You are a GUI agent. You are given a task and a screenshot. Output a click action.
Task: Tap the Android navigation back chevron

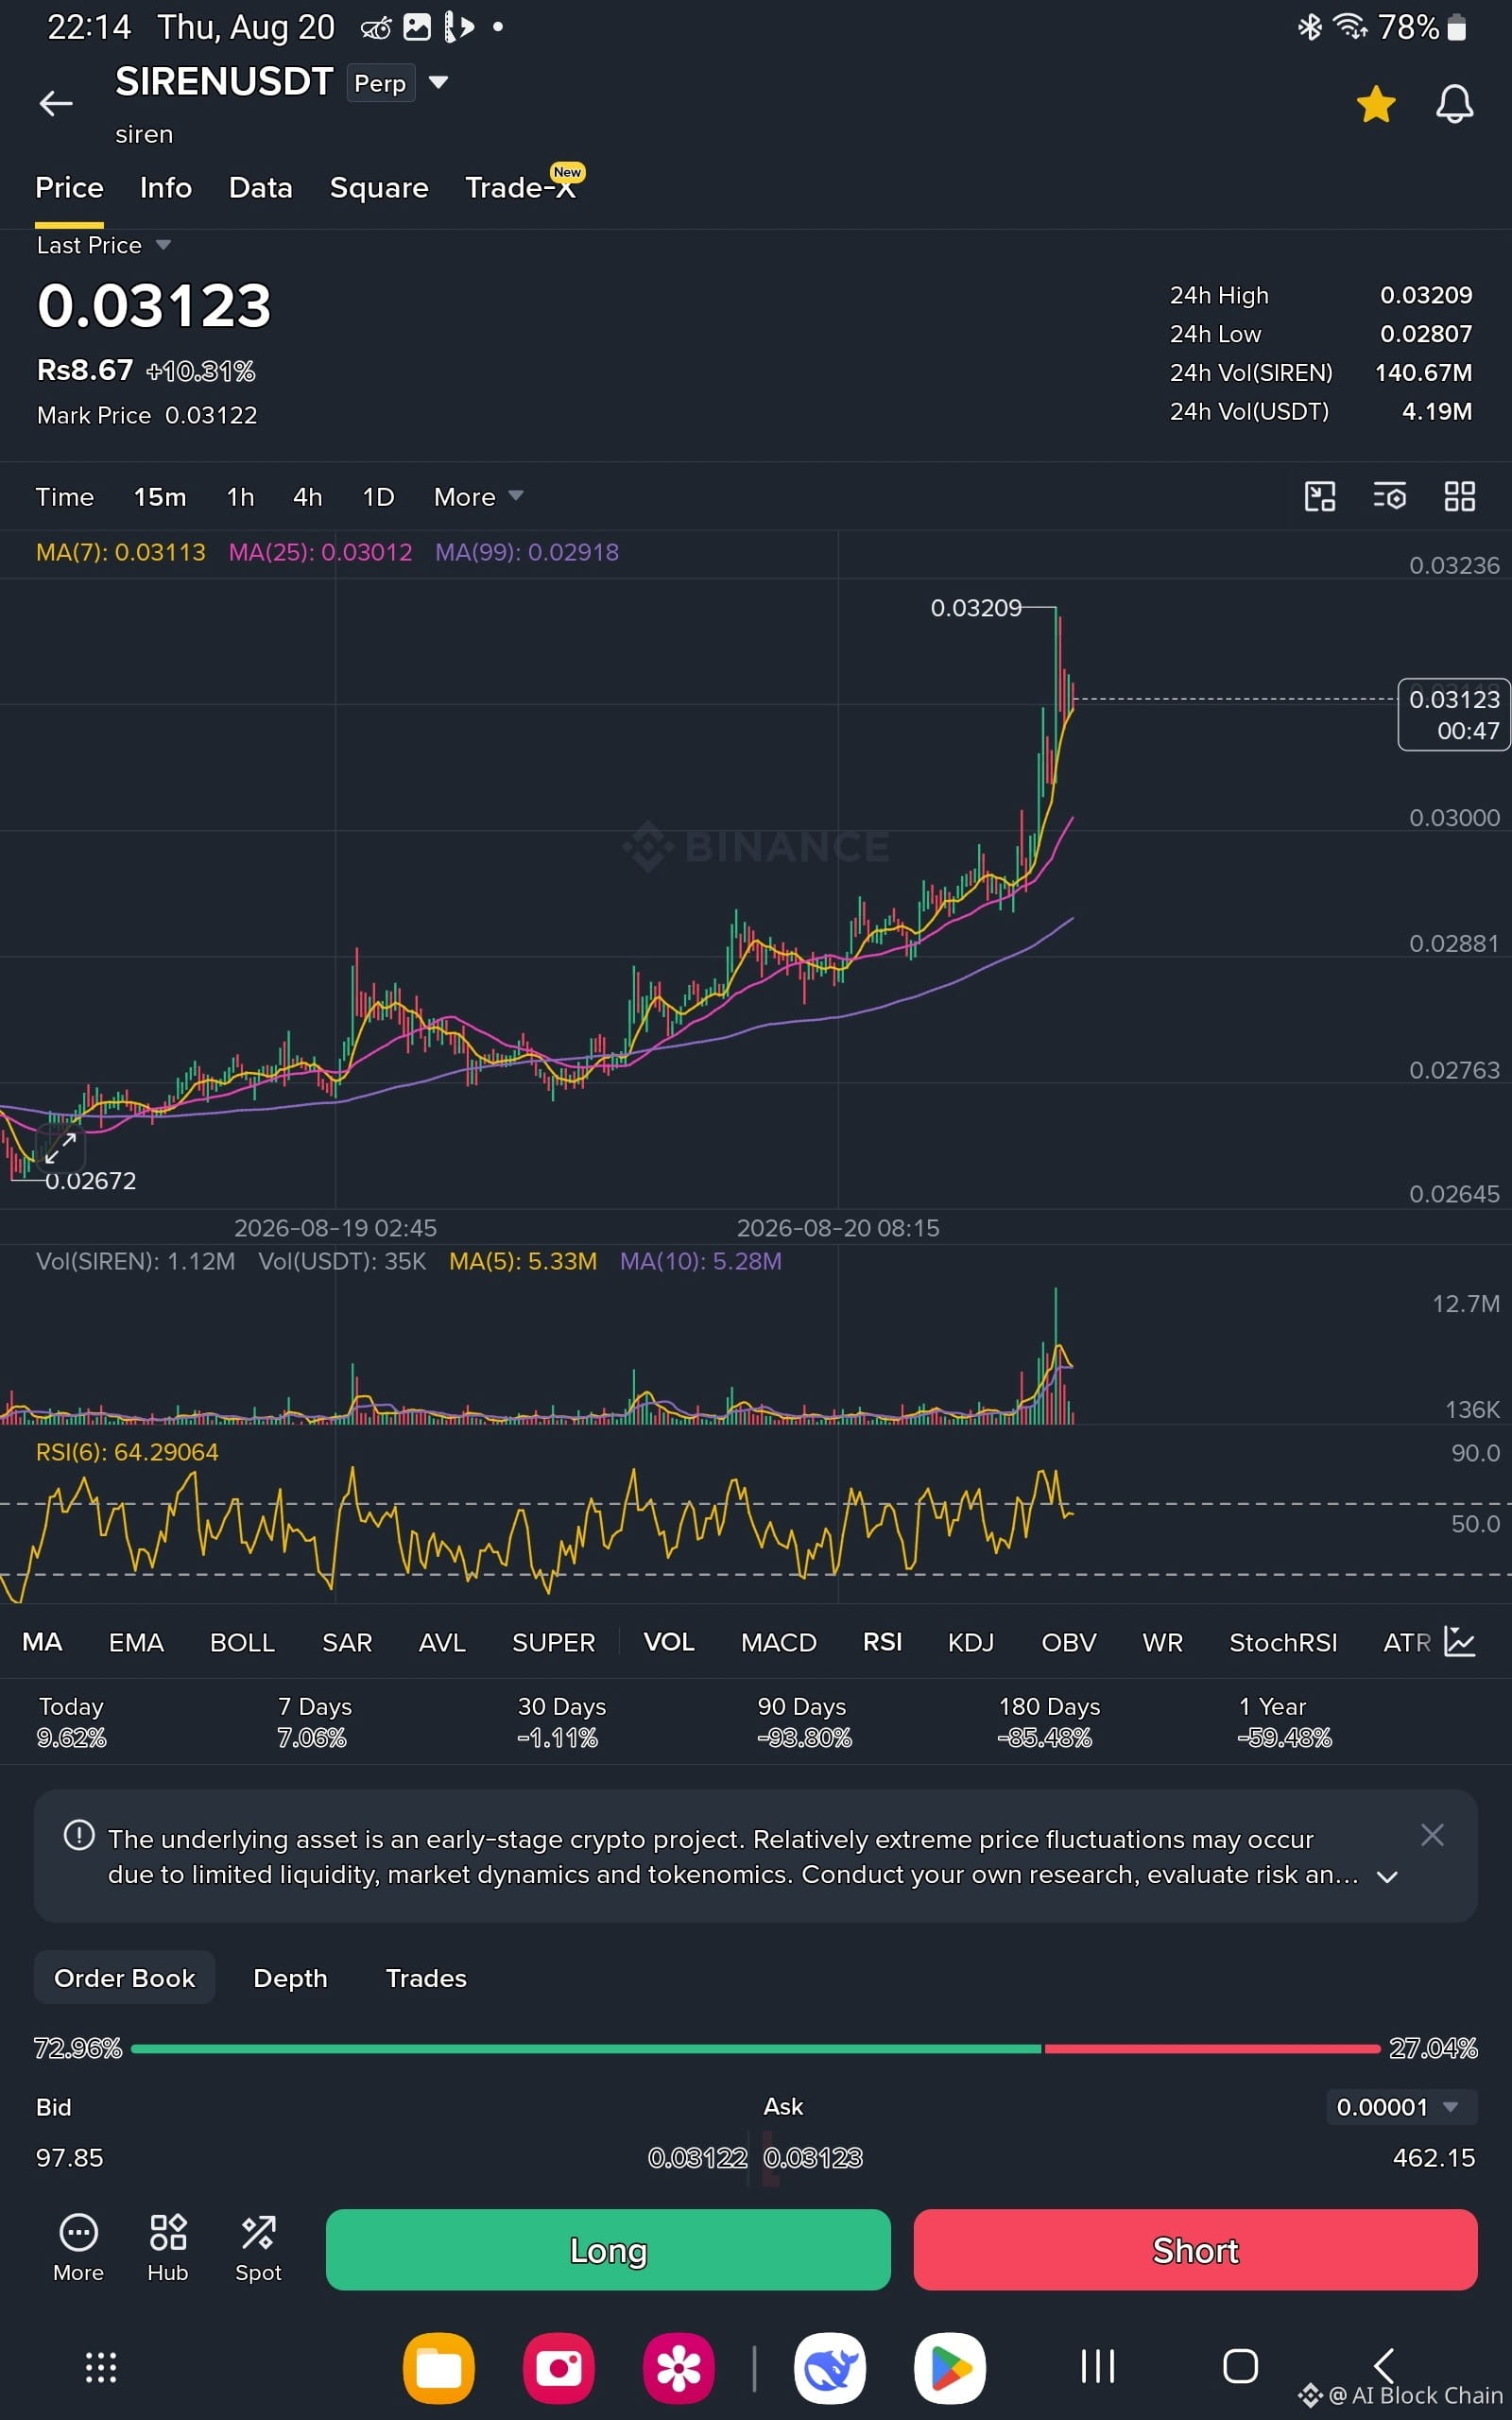1384,2367
